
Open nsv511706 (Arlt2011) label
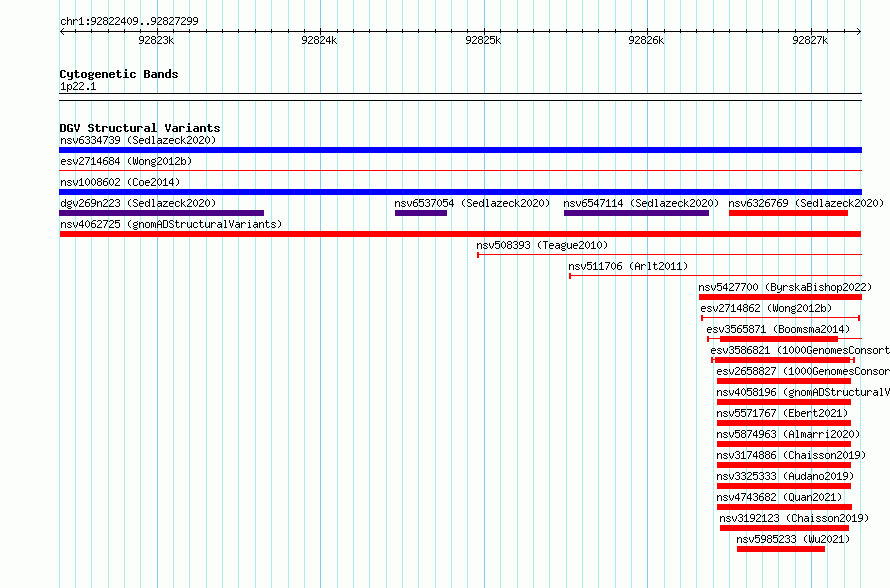tap(628, 266)
